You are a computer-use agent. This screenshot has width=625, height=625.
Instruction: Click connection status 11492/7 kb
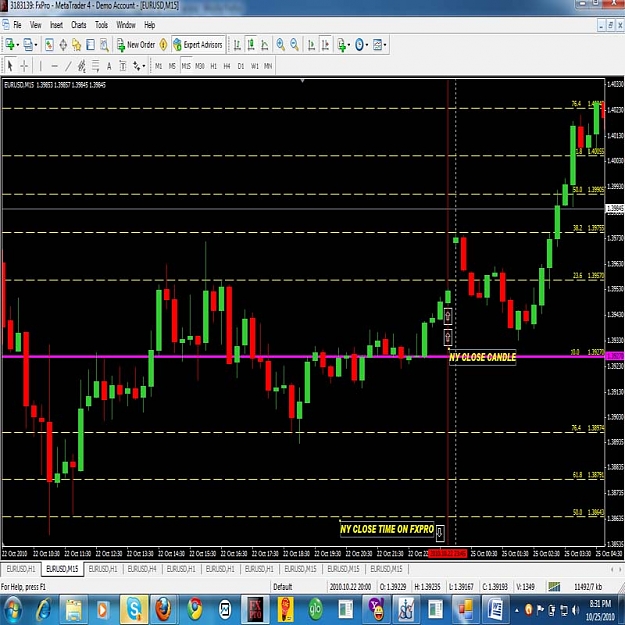click(588, 587)
